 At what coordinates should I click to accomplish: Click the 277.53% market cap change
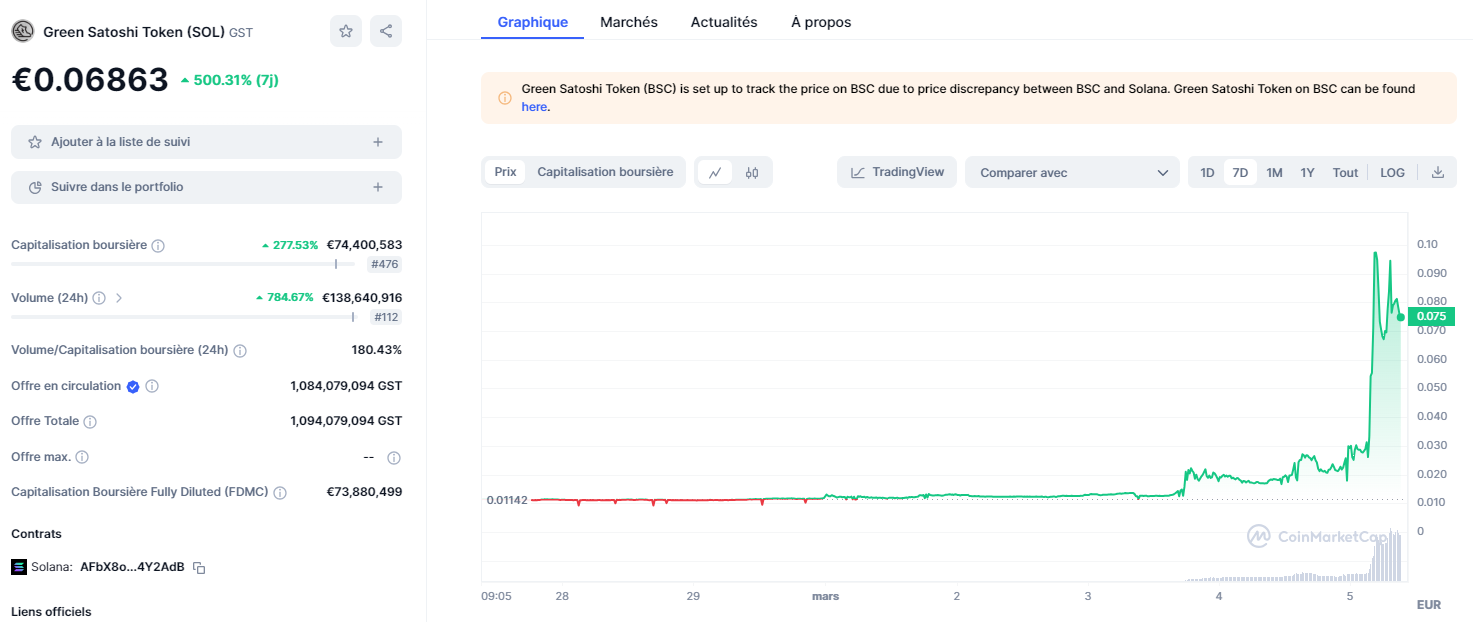click(290, 244)
